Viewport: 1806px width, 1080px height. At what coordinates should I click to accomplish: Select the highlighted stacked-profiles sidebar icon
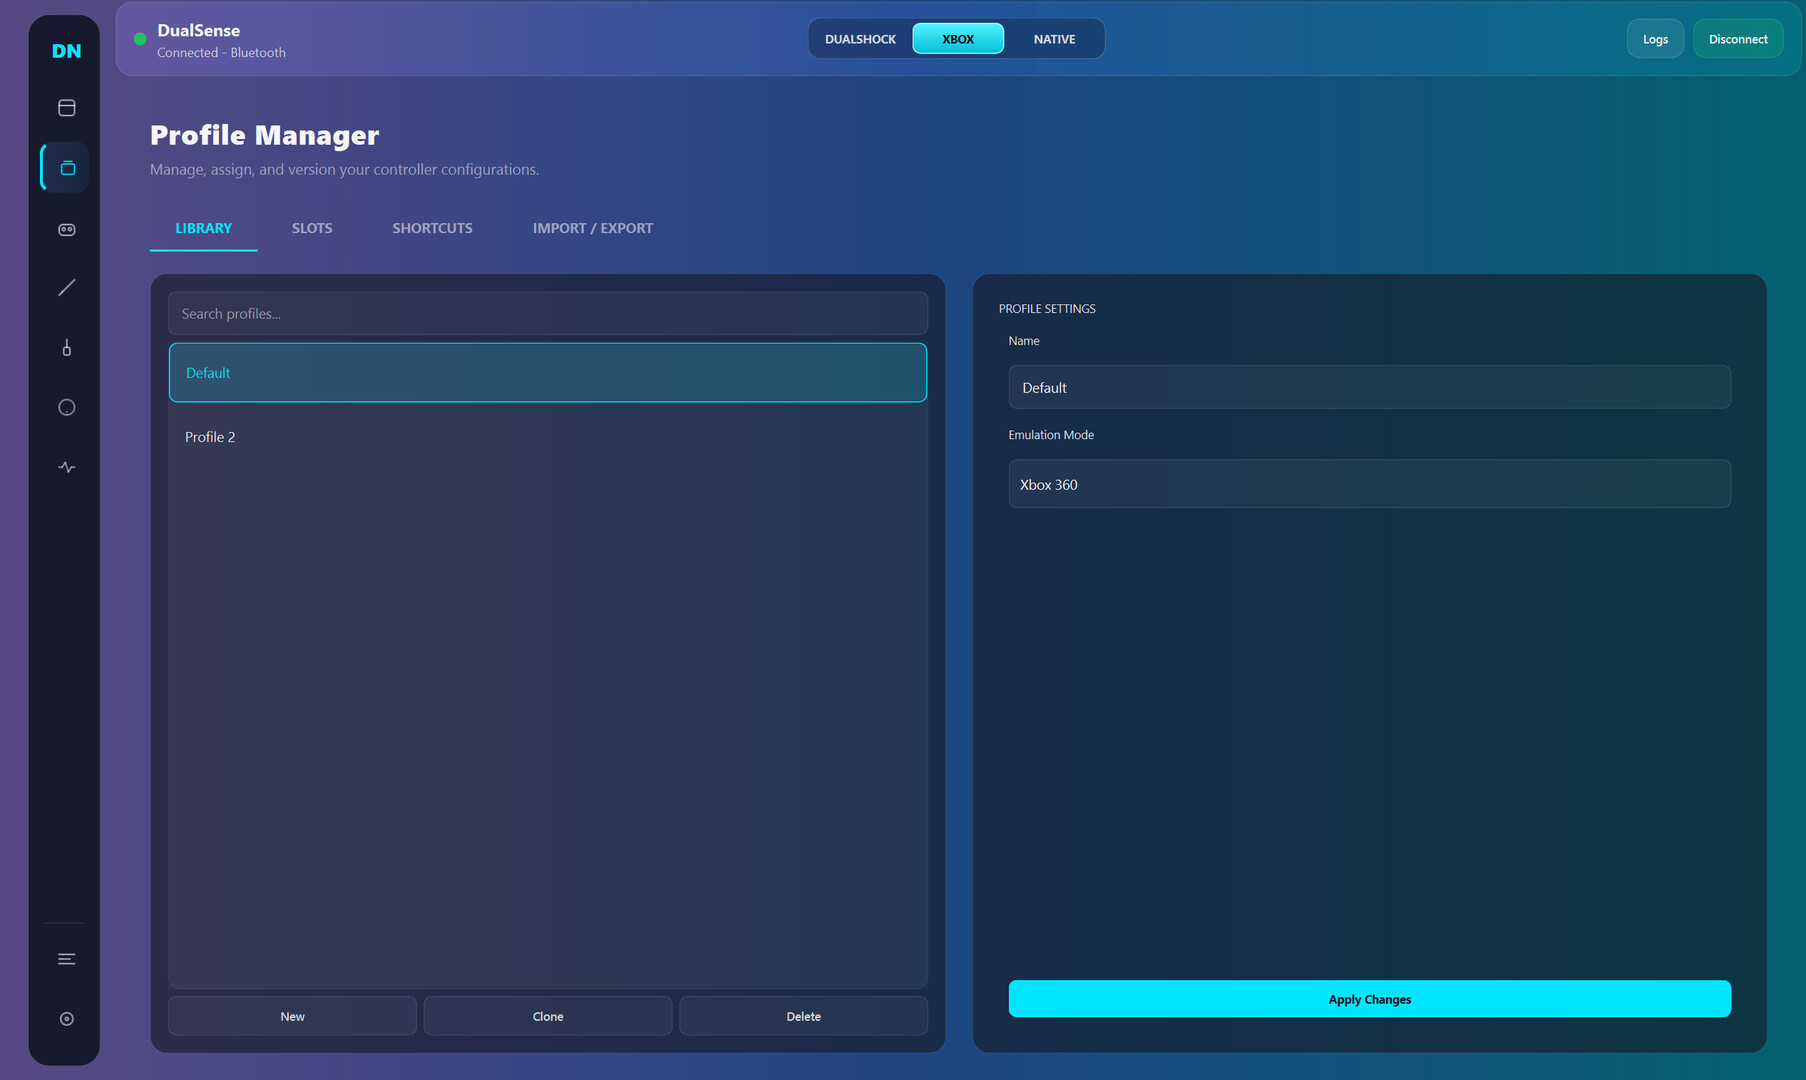[x=66, y=168]
